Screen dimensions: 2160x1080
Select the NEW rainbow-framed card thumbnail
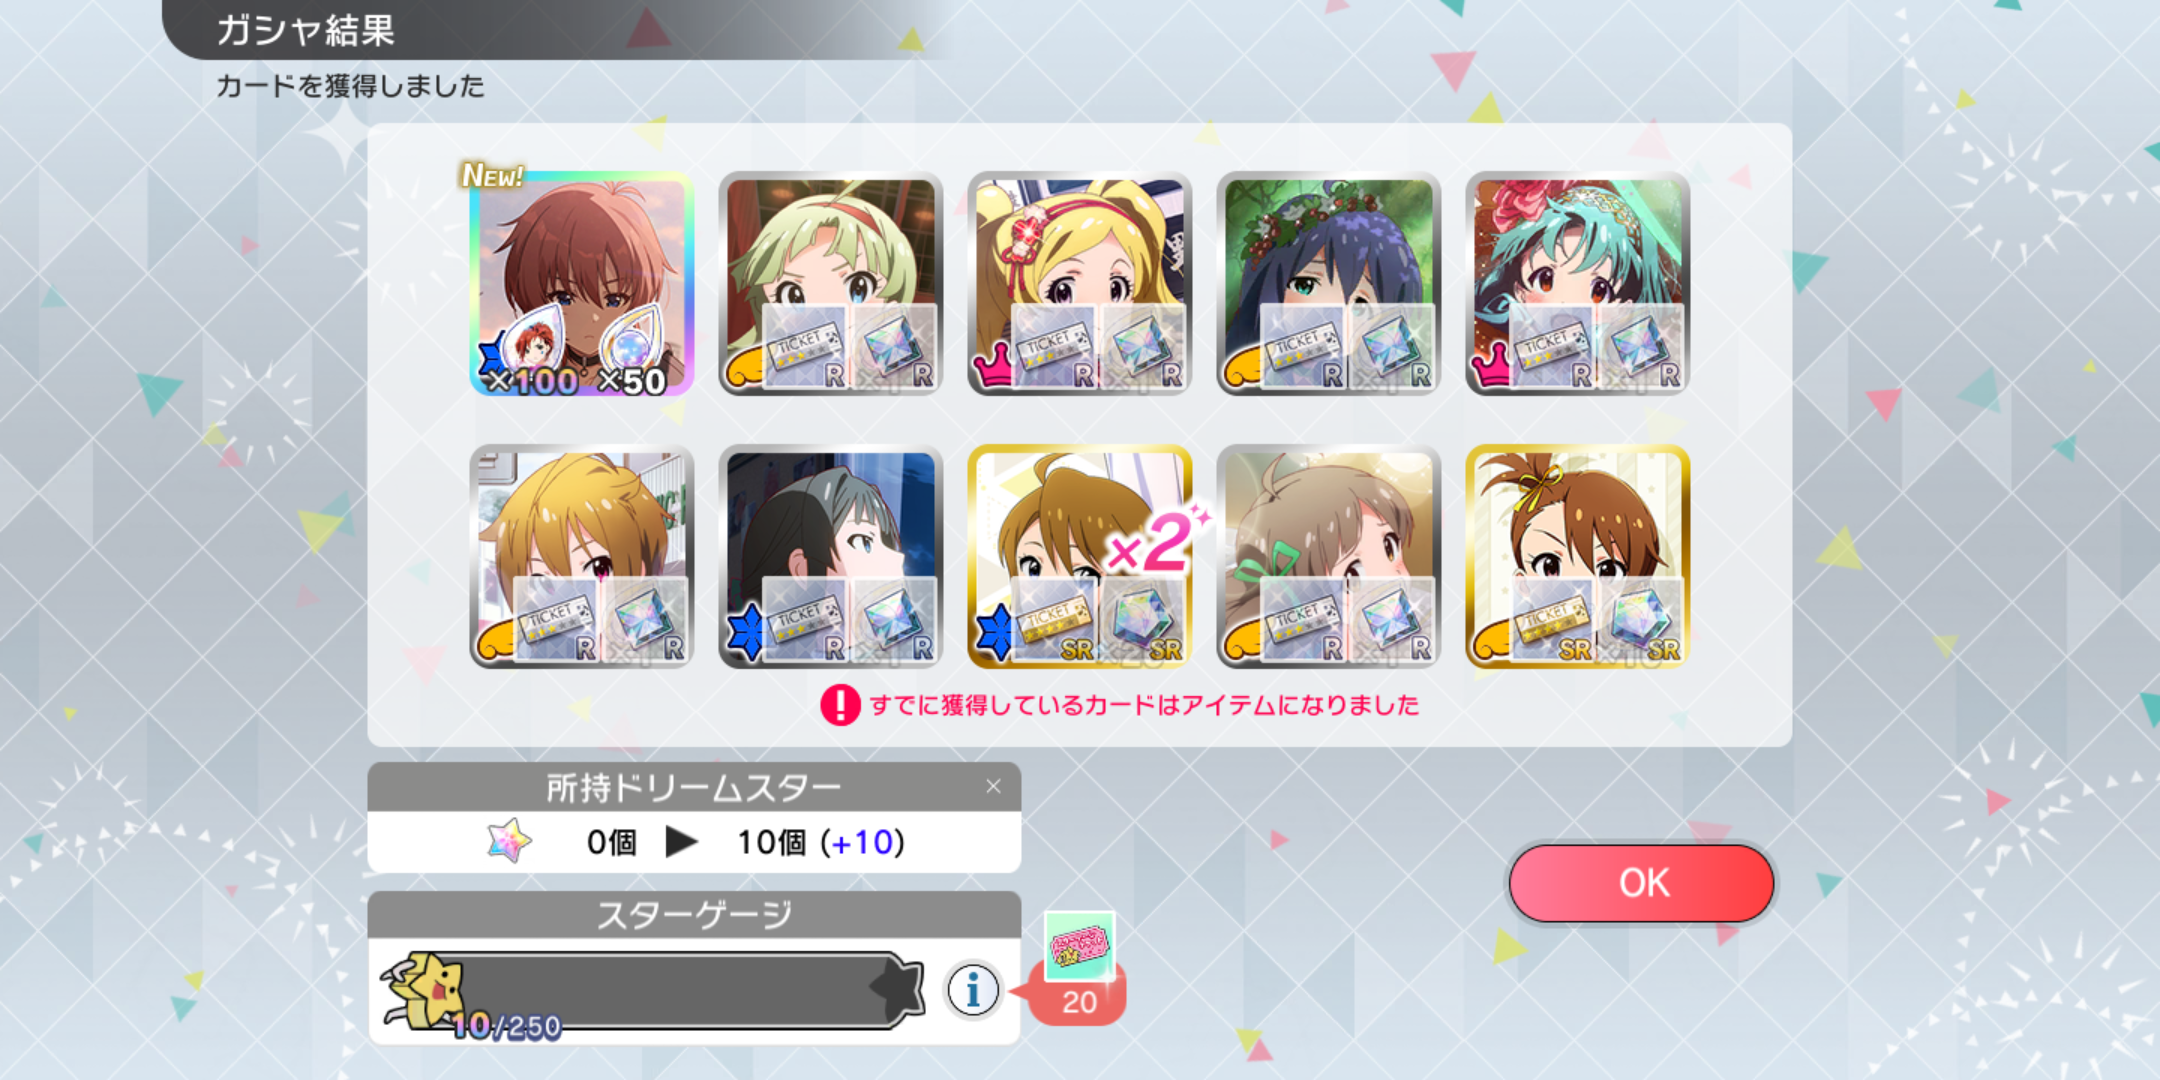[582, 284]
